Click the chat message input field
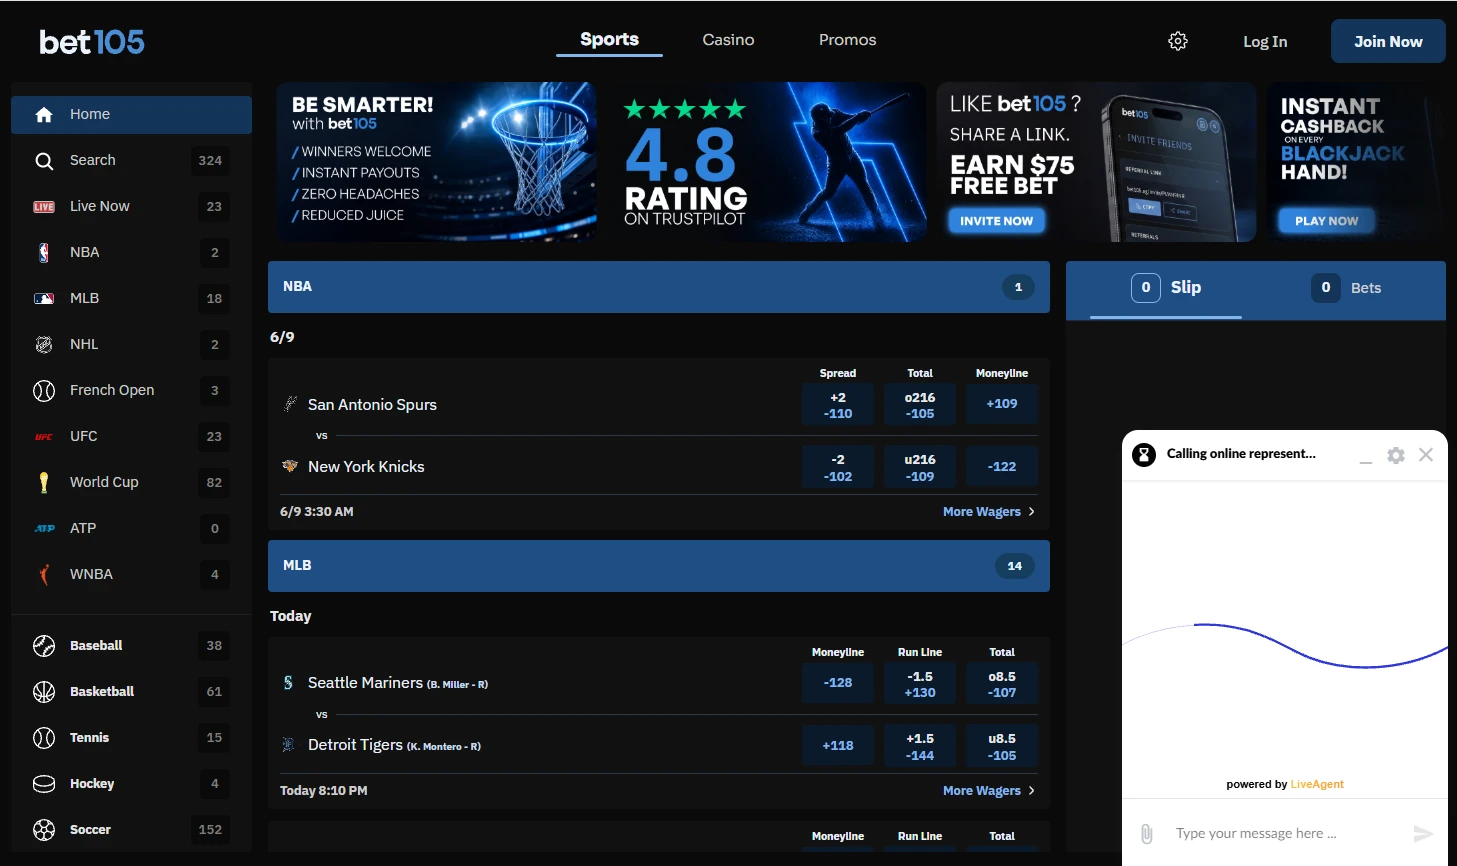Viewport: 1457px width, 866px height. [x=1285, y=834]
